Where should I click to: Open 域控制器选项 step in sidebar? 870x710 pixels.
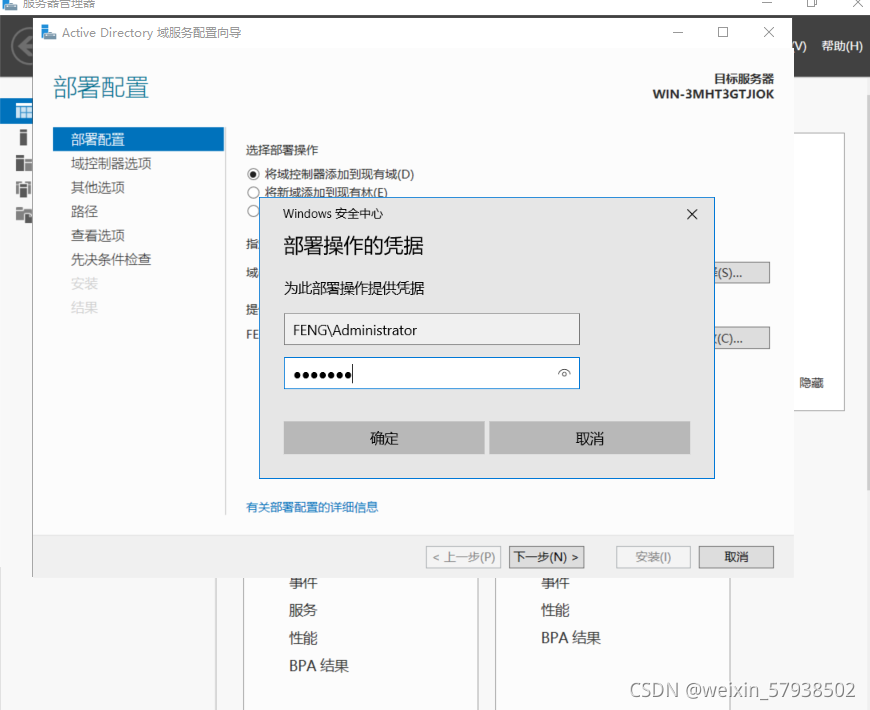tap(111, 164)
